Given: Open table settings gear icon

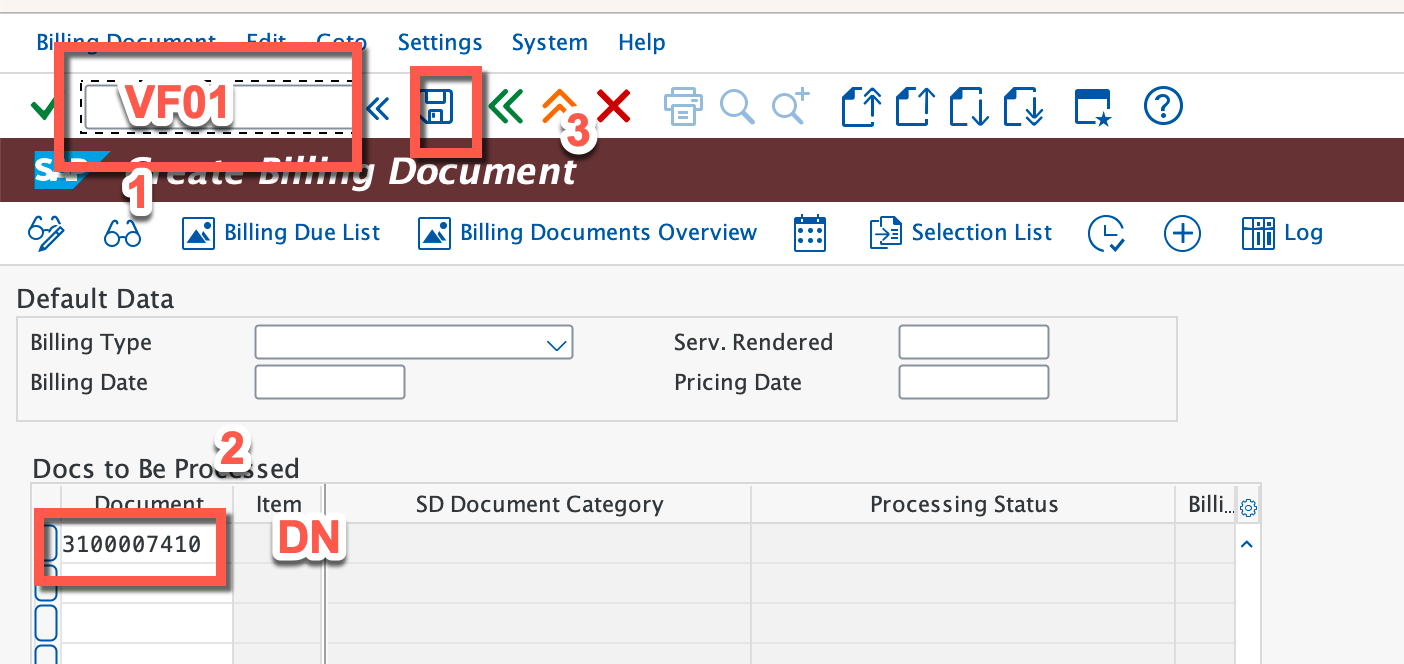Looking at the screenshot, I should (1248, 508).
